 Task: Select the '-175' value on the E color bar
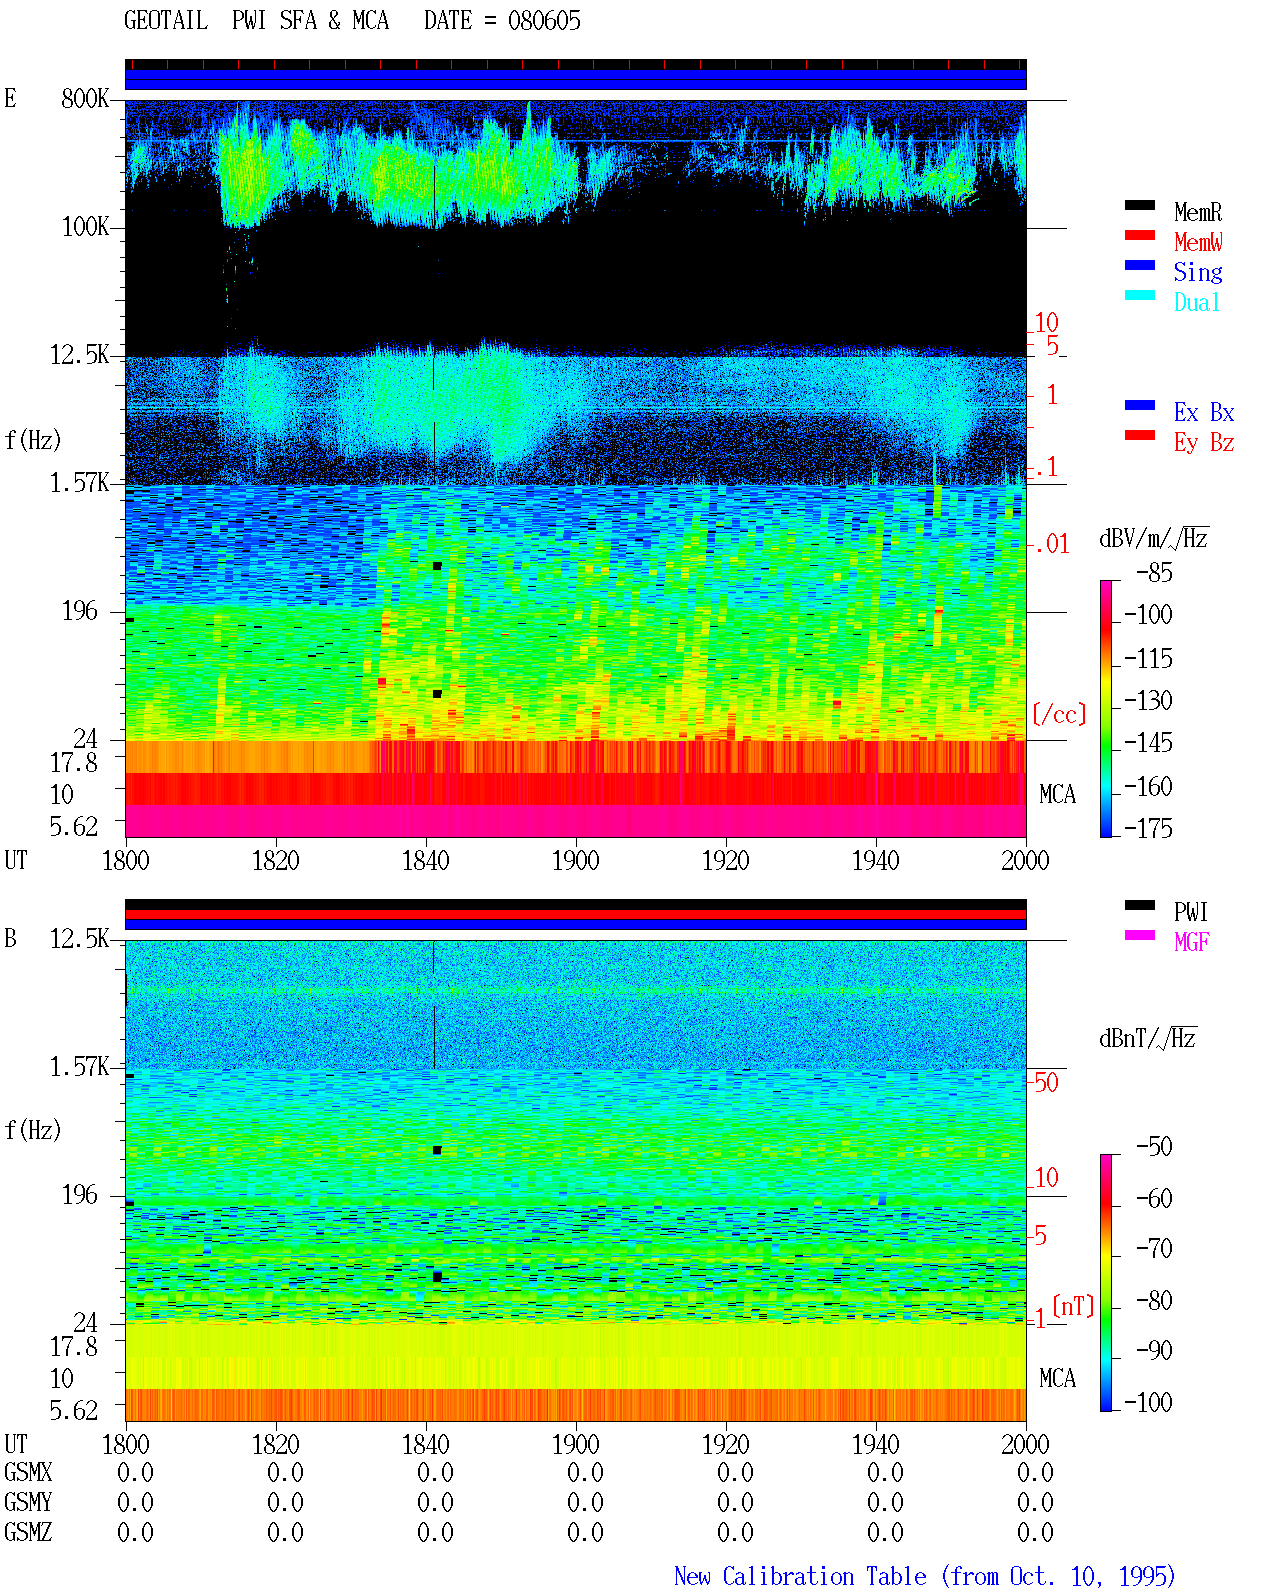[x=1148, y=828]
